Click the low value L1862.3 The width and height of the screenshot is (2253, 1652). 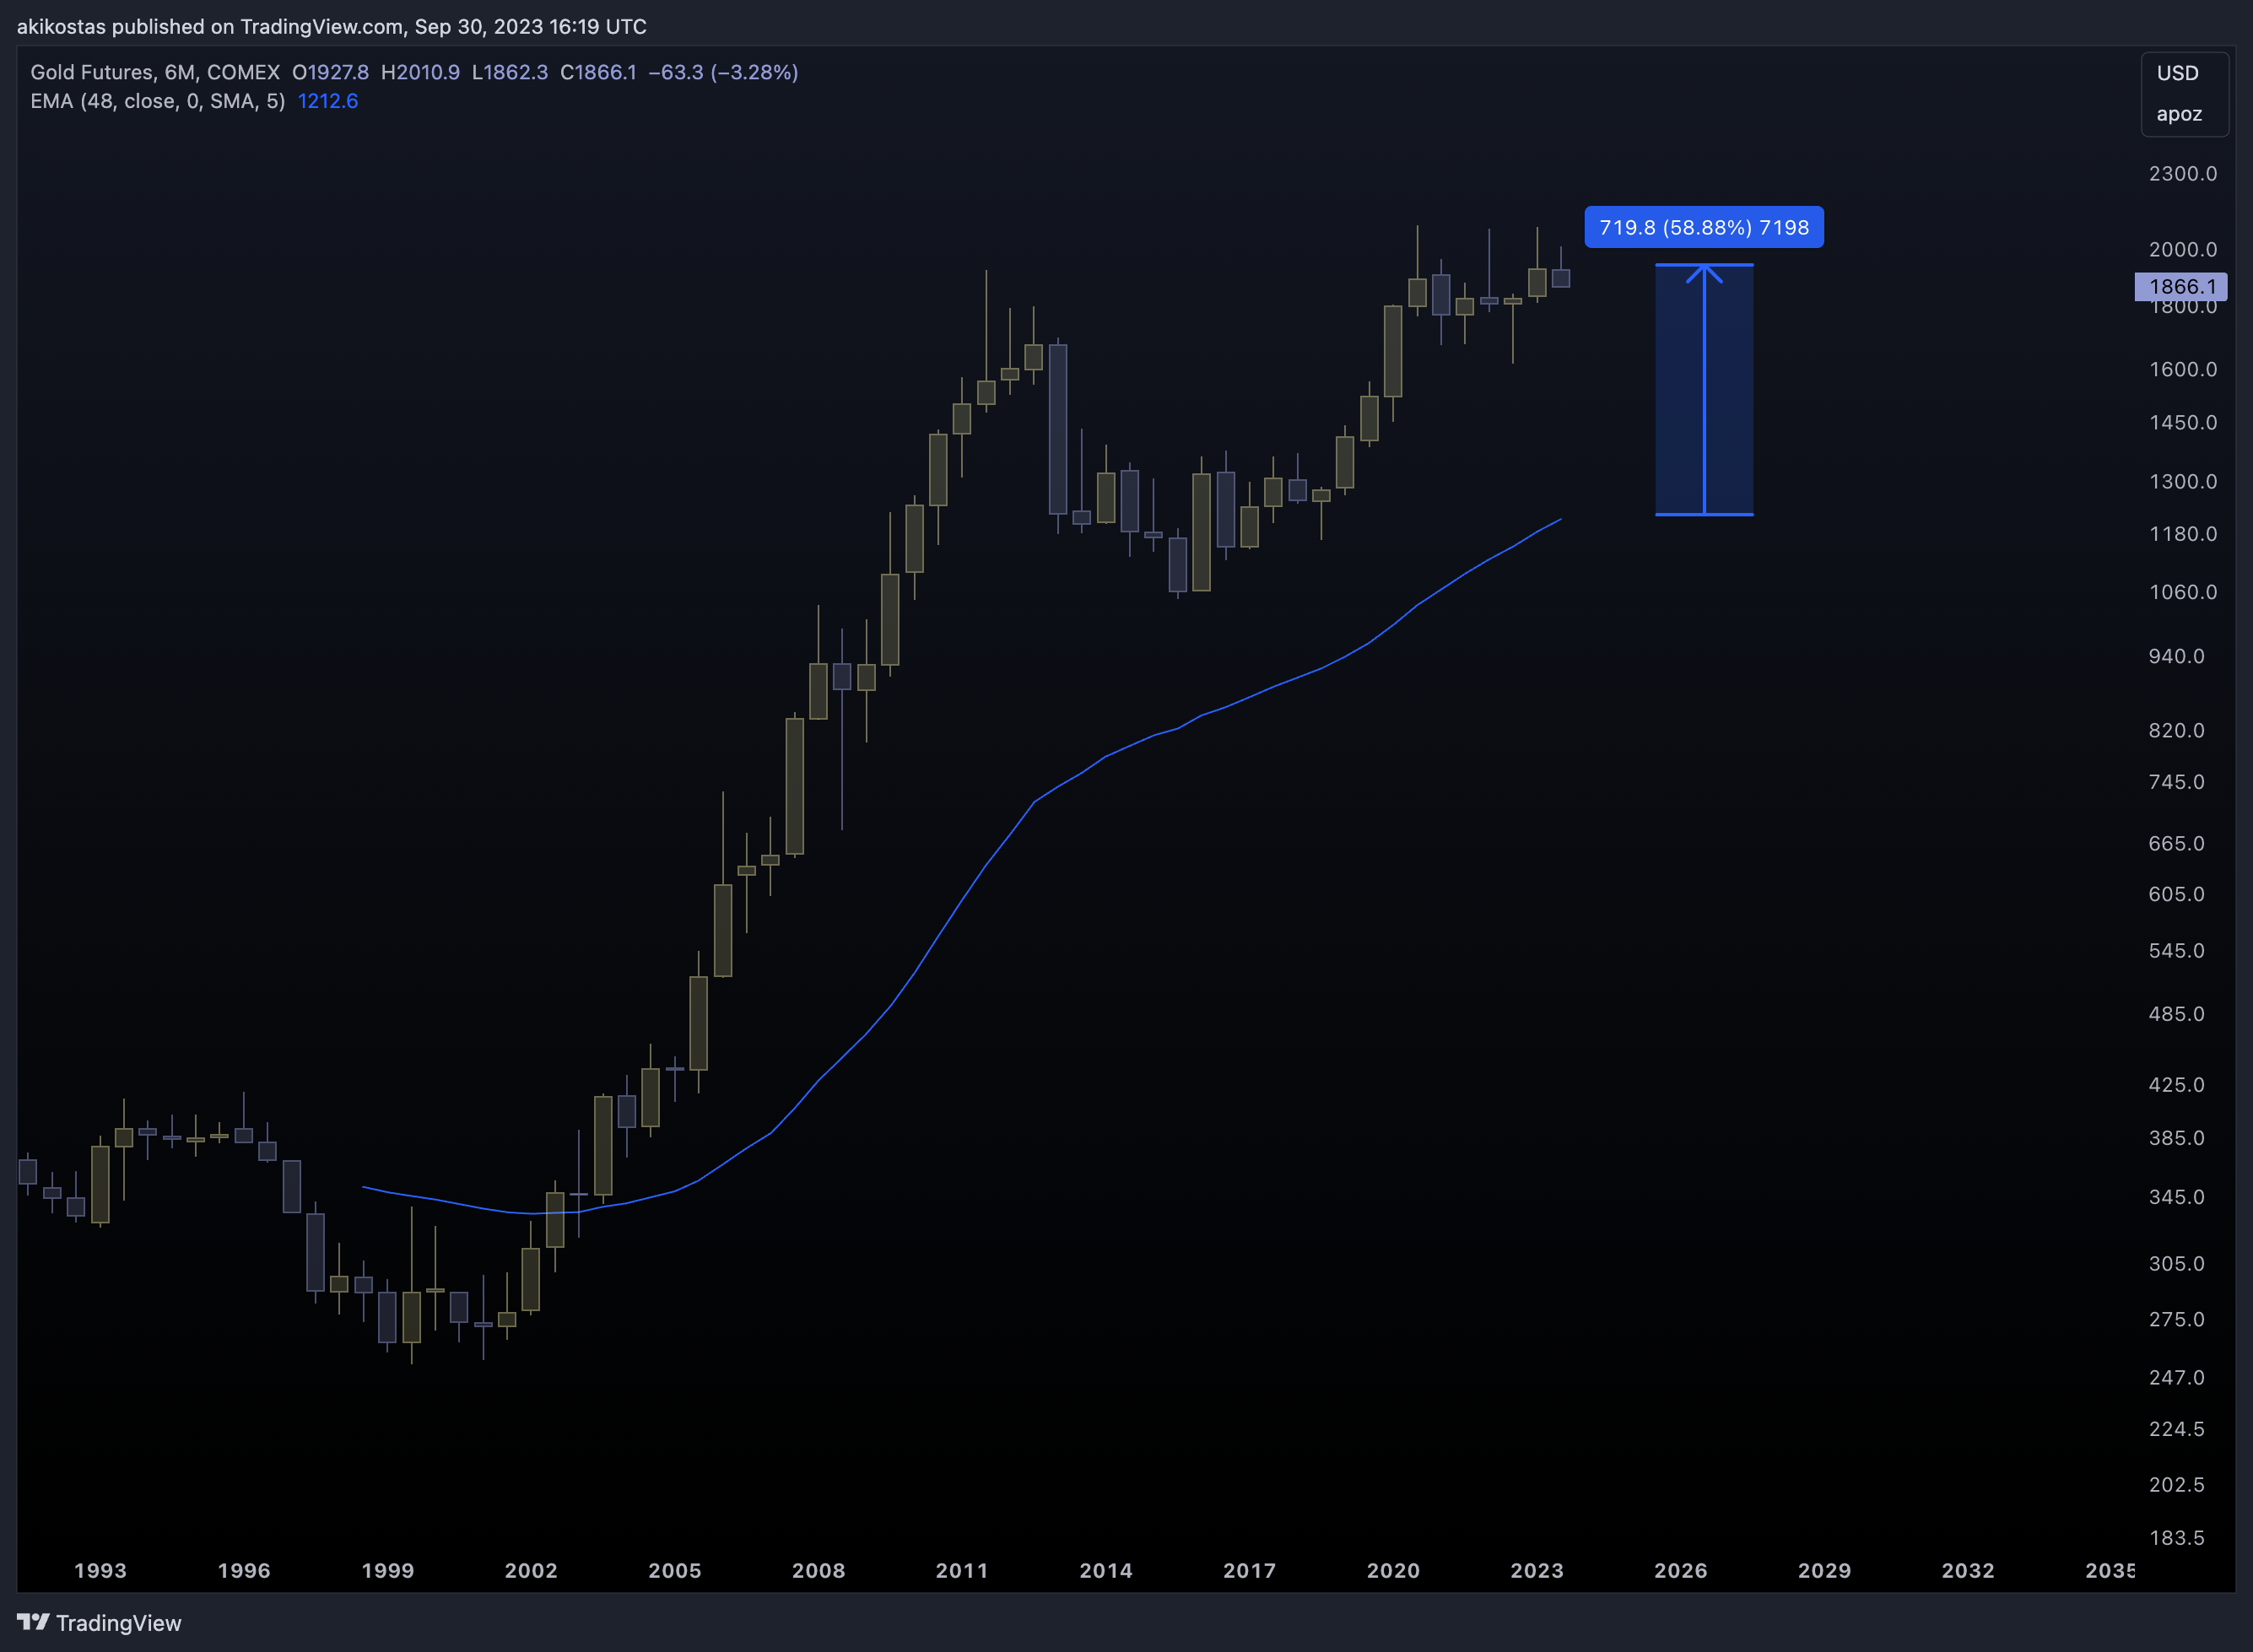[510, 72]
